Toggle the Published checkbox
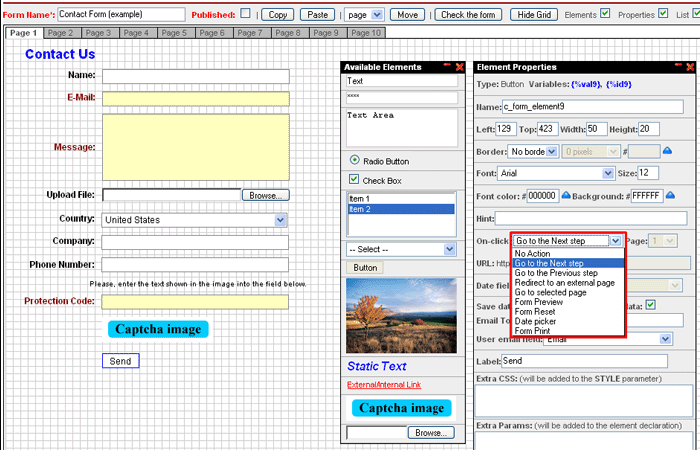 pyautogui.click(x=245, y=13)
